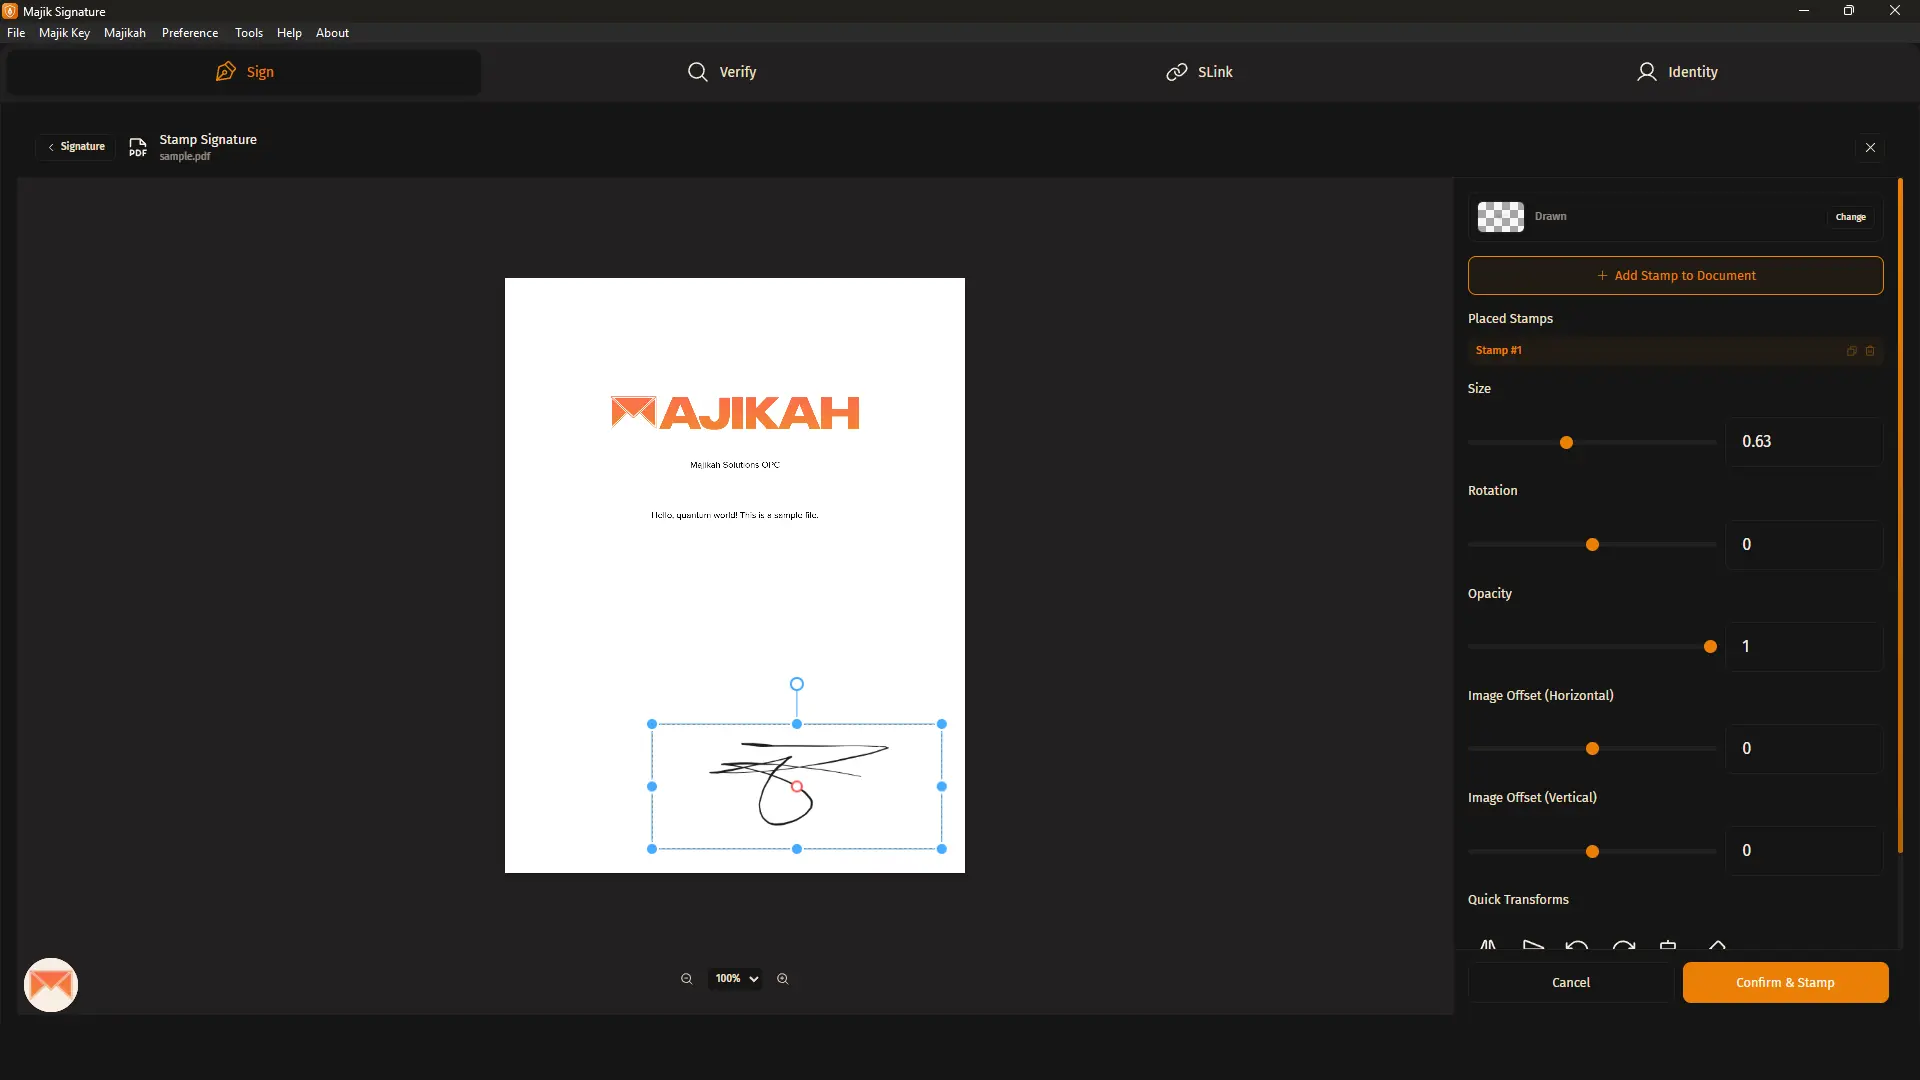Click the stamp's rotation handle circle
1920x1080 pixels.
[797, 684]
